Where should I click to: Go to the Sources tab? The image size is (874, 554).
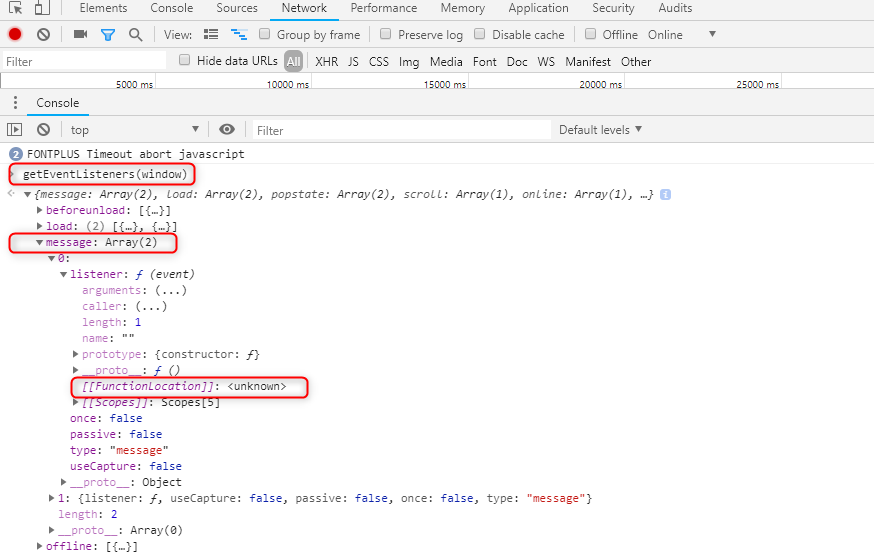pyautogui.click(x=237, y=8)
